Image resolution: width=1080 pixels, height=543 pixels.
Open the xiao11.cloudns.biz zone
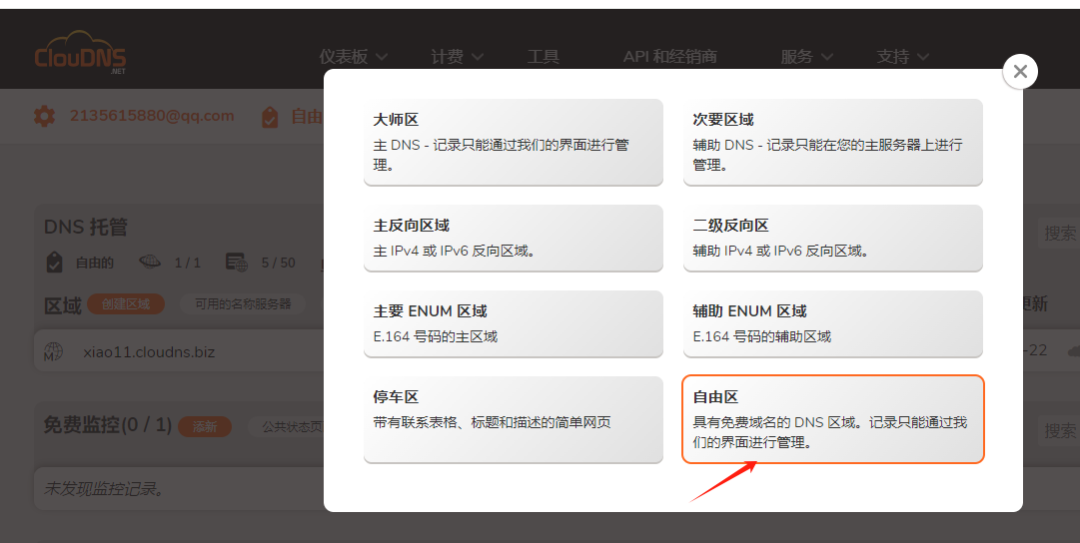click(x=149, y=352)
